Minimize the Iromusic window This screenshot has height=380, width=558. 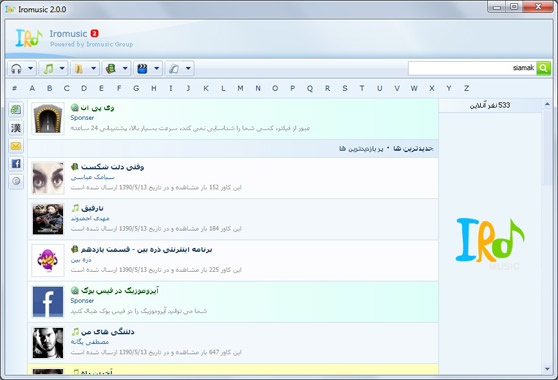coord(498,6)
